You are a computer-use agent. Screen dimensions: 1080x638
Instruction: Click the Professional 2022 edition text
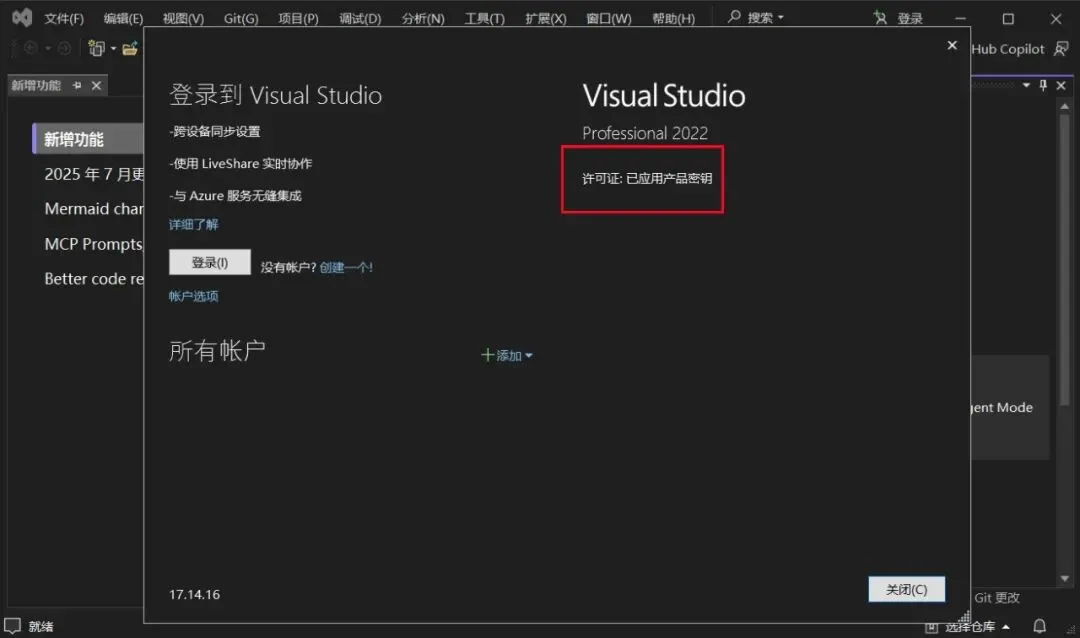coord(645,133)
